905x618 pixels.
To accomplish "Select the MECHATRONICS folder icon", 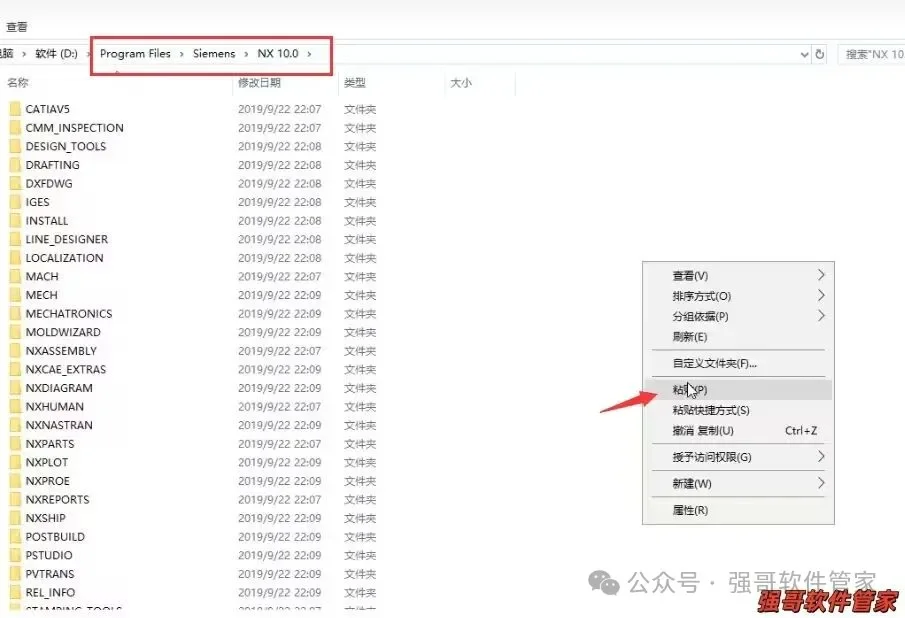I will point(15,313).
